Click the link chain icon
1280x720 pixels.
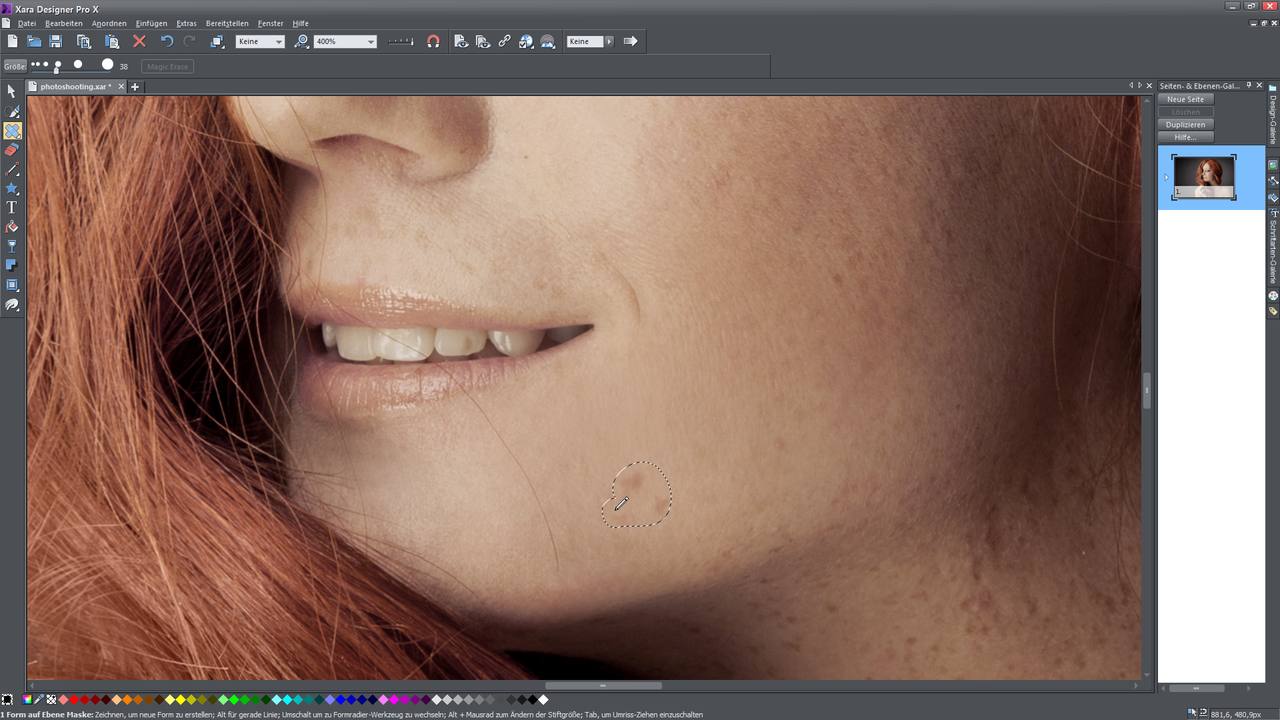tap(504, 41)
